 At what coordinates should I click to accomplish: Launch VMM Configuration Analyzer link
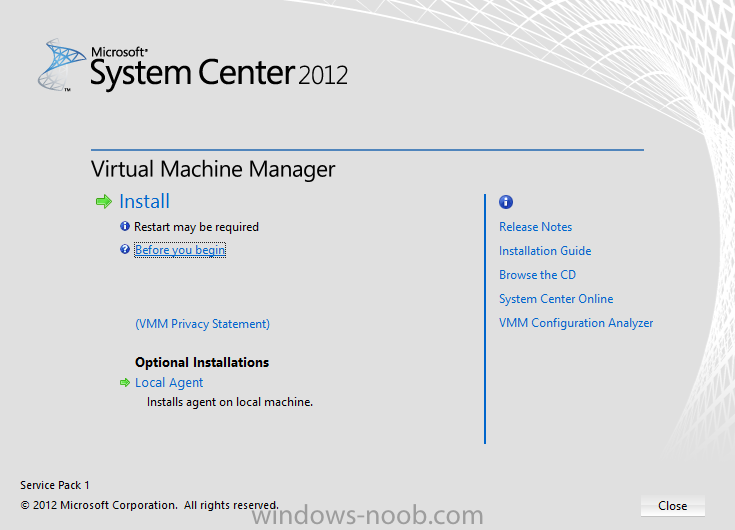click(x=576, y=323)
